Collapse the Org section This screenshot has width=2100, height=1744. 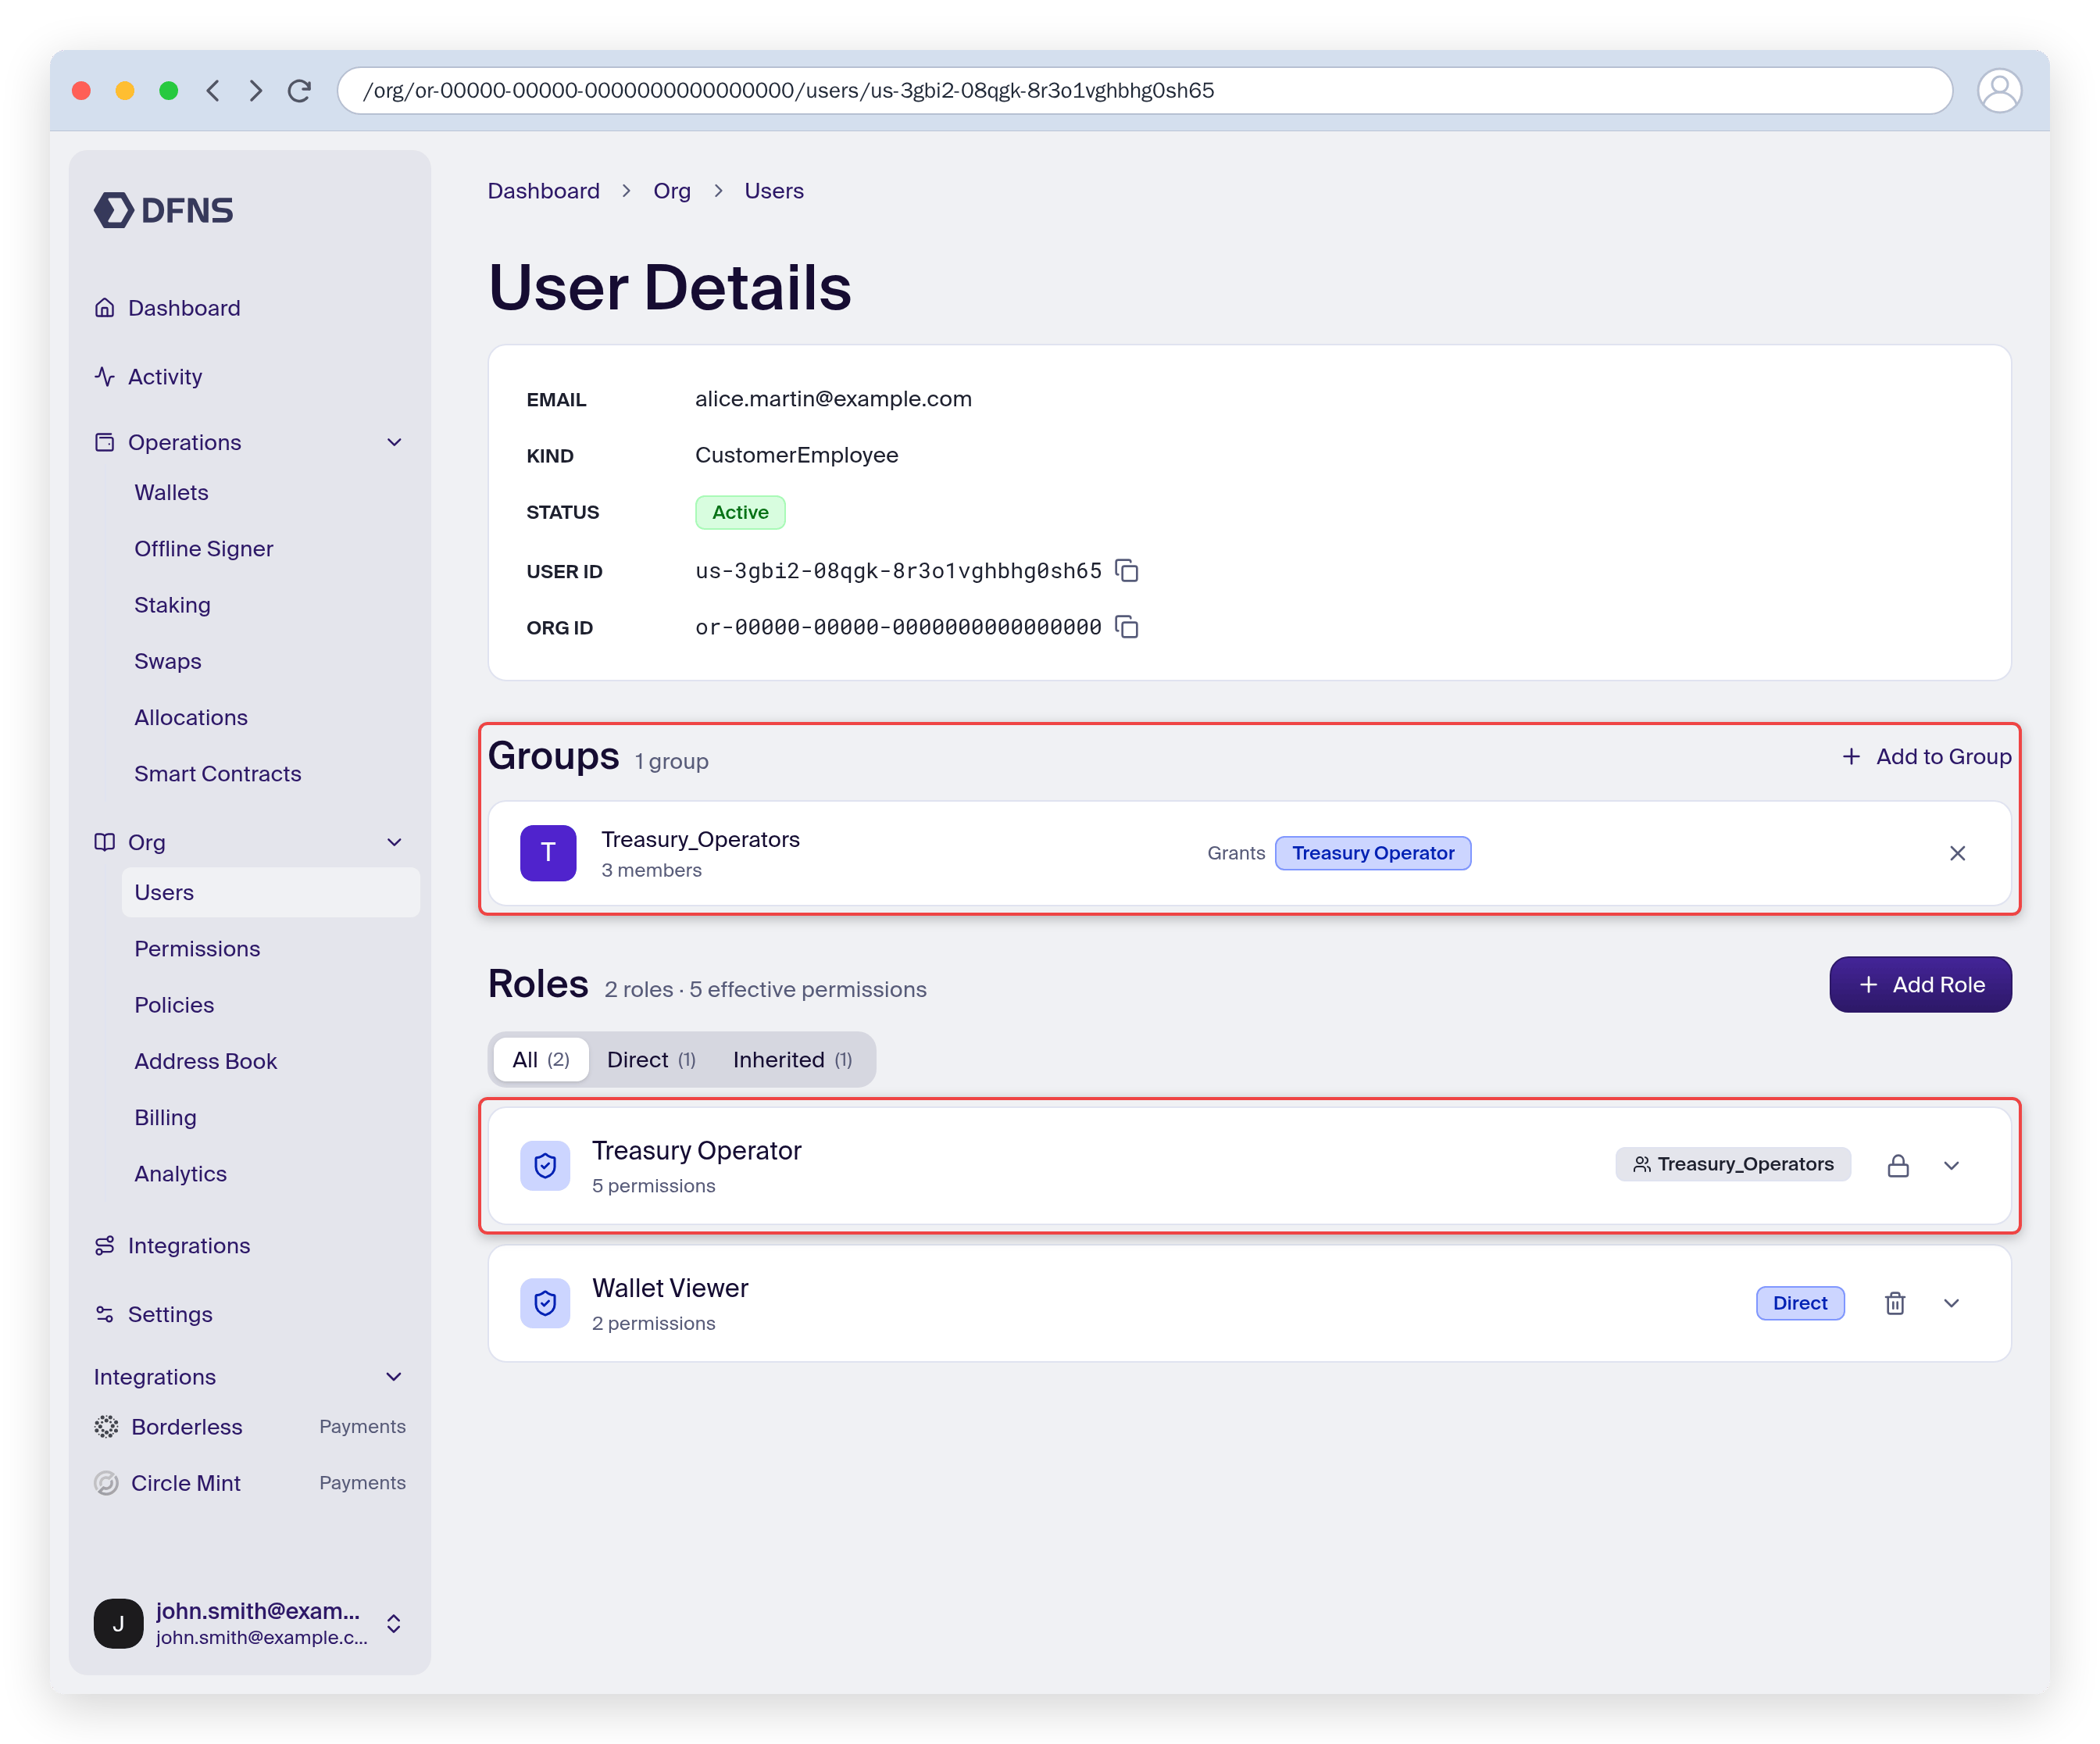pyautogui.click(x=394, y=842)
